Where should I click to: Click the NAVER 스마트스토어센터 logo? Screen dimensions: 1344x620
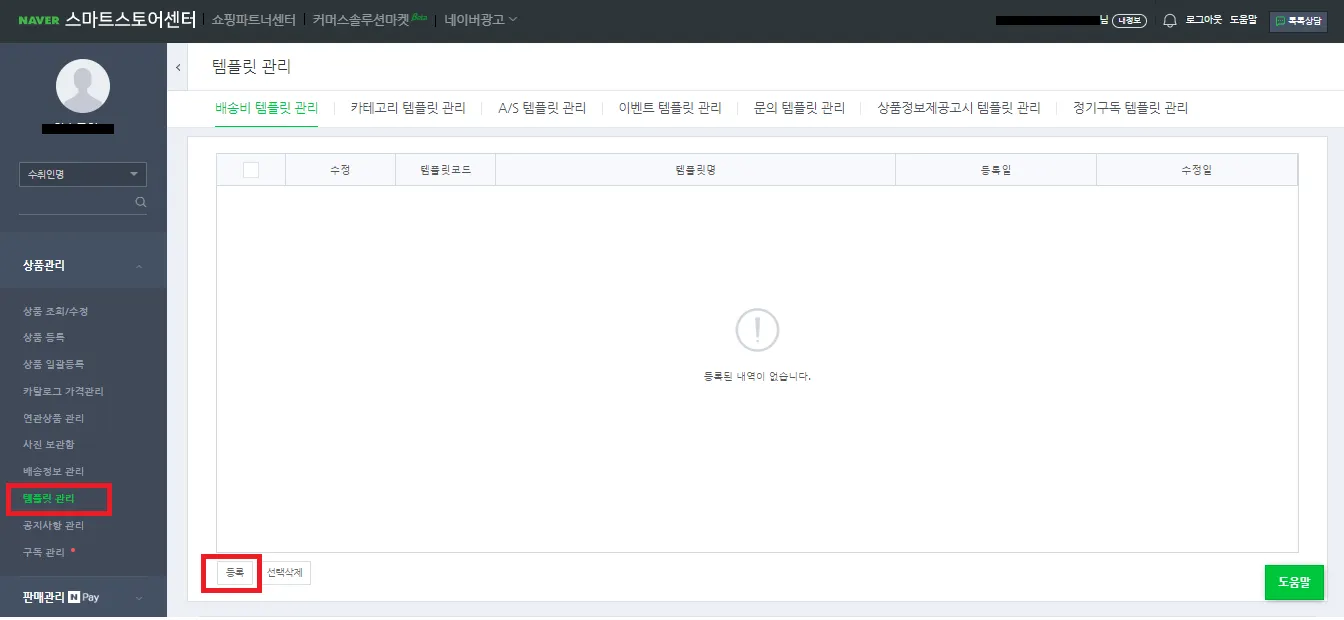point(106,19)
